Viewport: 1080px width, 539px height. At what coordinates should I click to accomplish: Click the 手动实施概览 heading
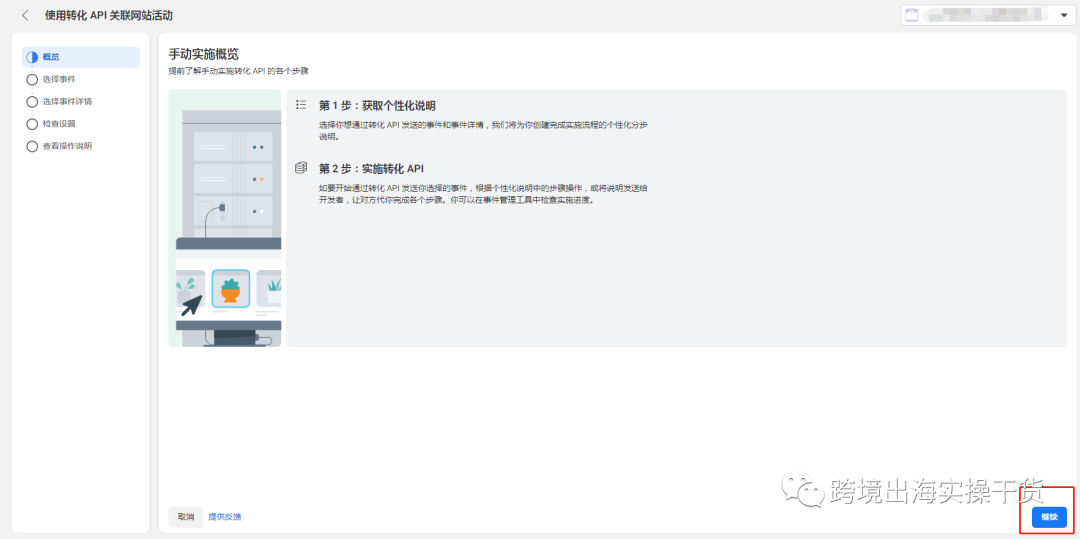pos(203,54)
